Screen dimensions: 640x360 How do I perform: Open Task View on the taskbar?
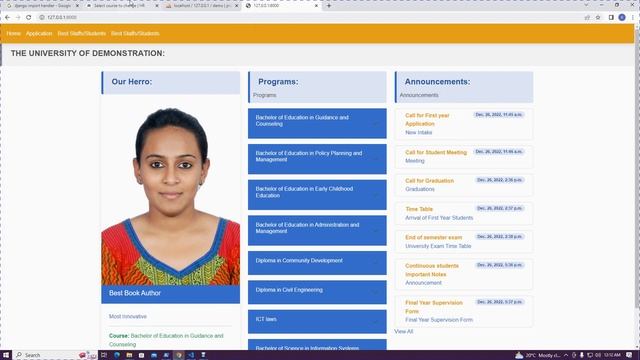pyautogui.click(x=104, y=355)
